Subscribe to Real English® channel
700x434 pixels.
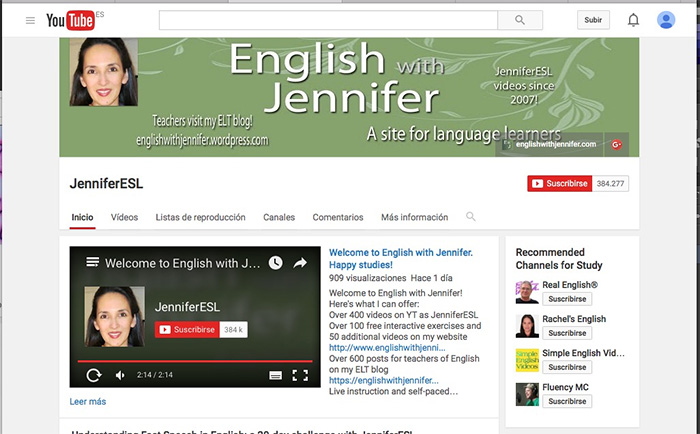point(567,299)
